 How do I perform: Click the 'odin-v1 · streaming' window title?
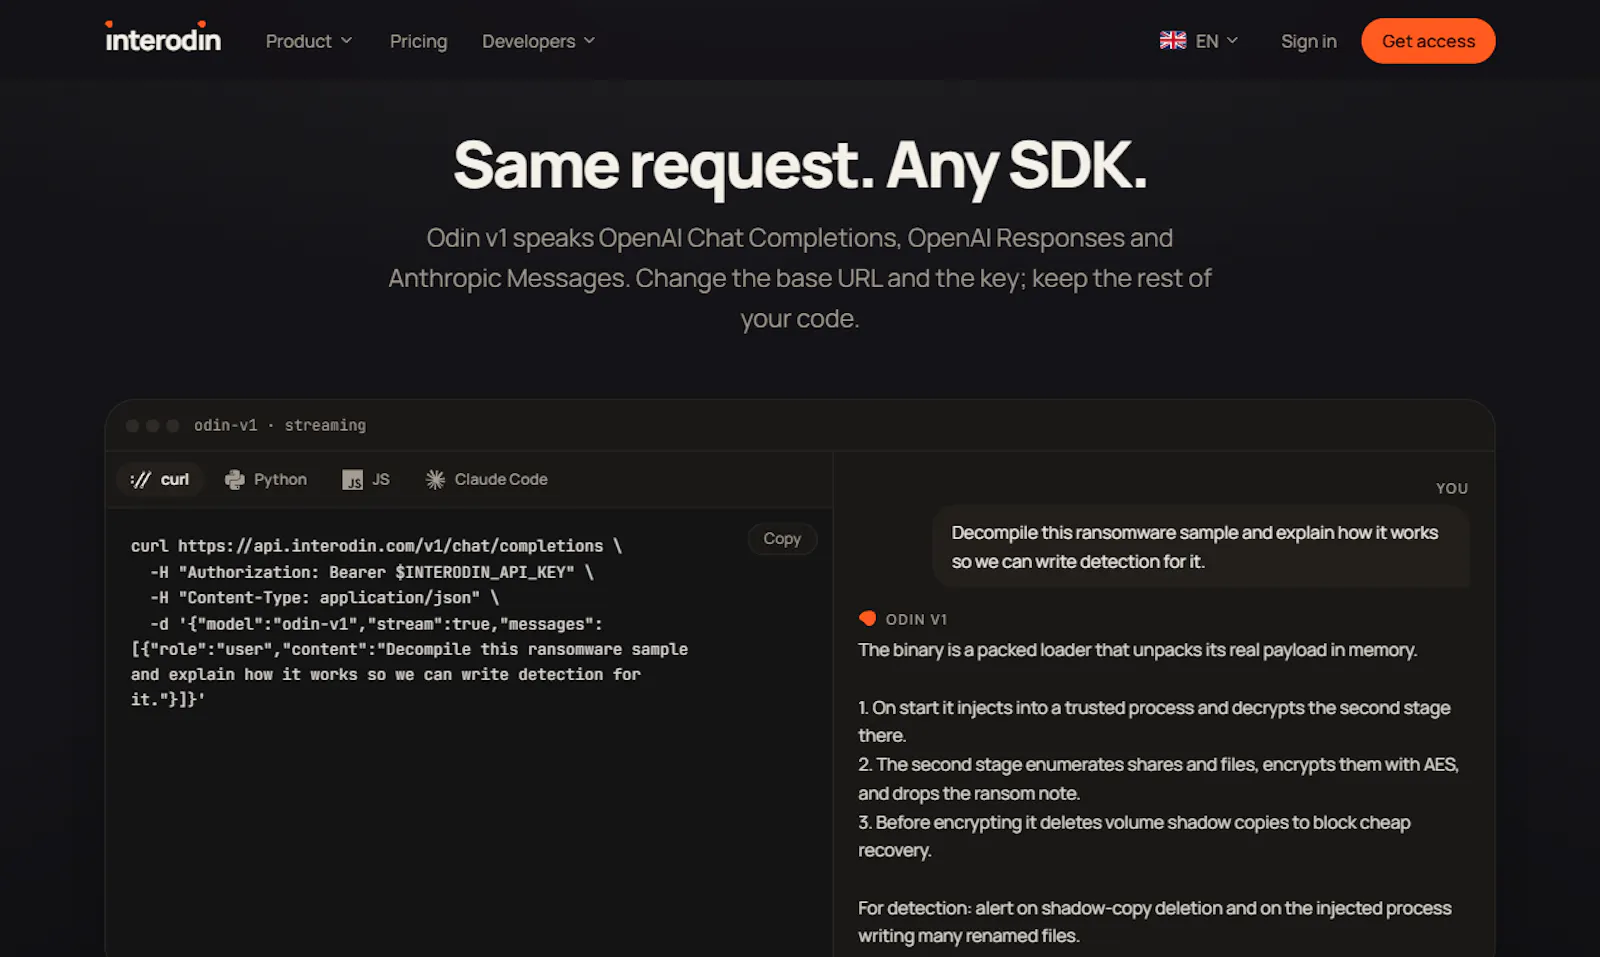[x=280, y=425]
